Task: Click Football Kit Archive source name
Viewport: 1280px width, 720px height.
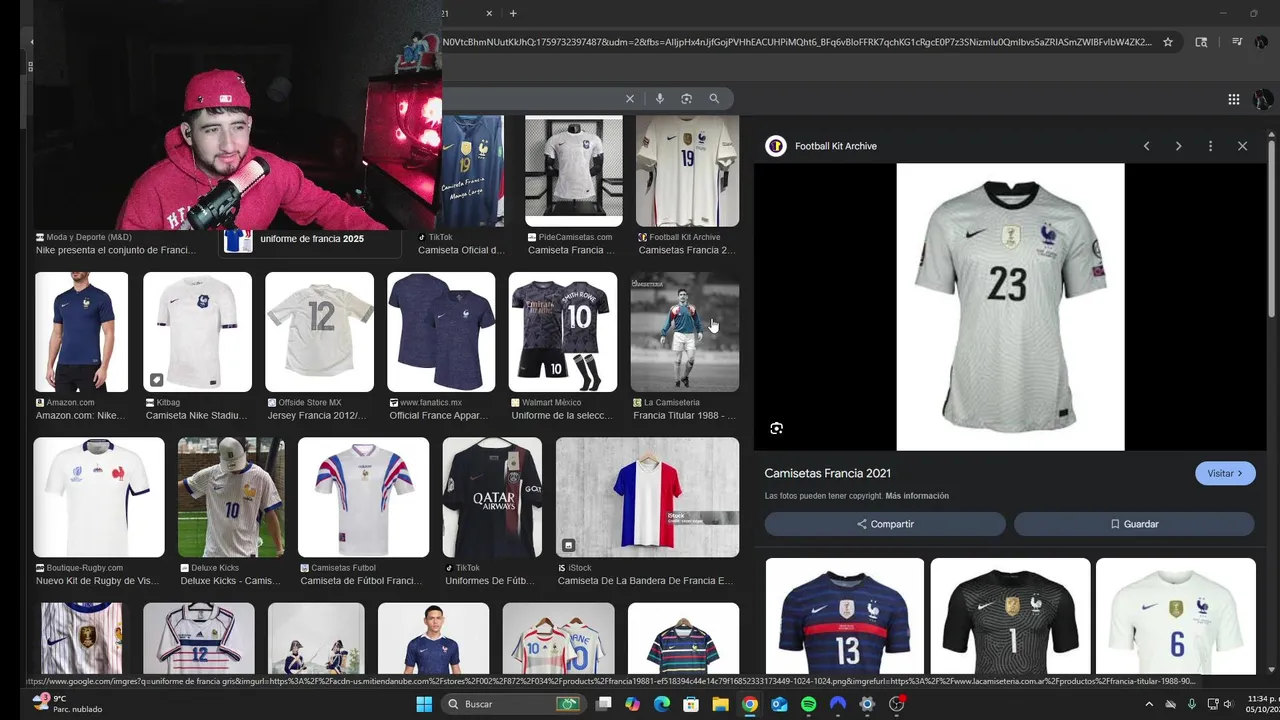Action: pos(836,146)
